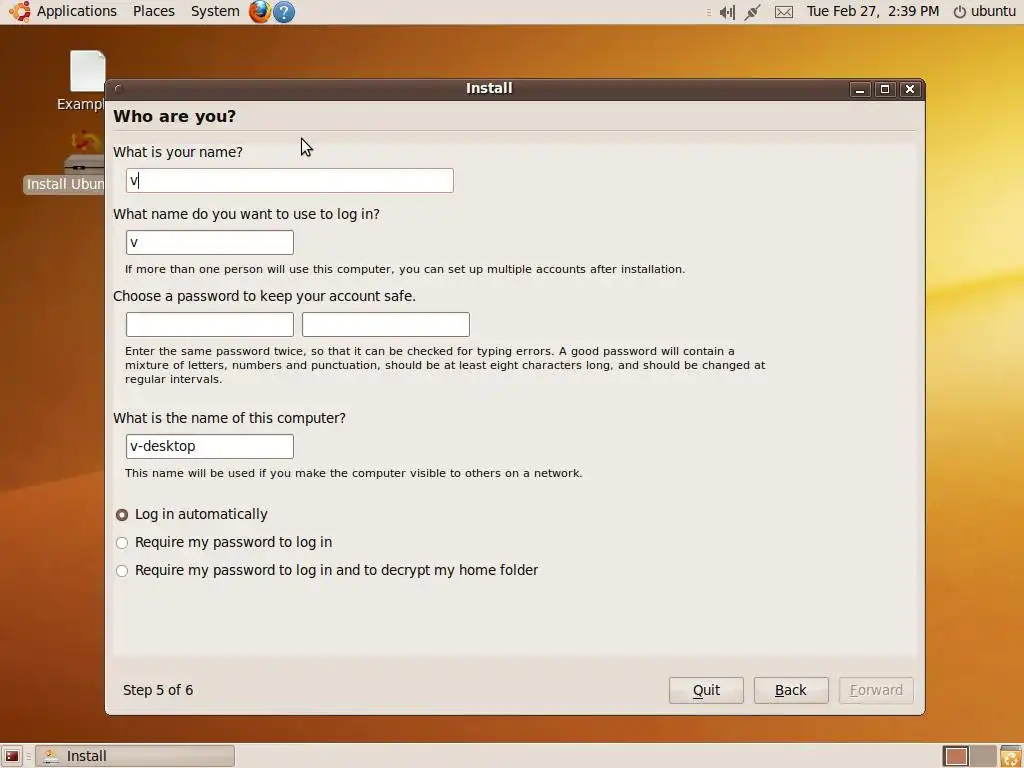Click the 'Step 5 of 6' text

click(x=158, y=690)
